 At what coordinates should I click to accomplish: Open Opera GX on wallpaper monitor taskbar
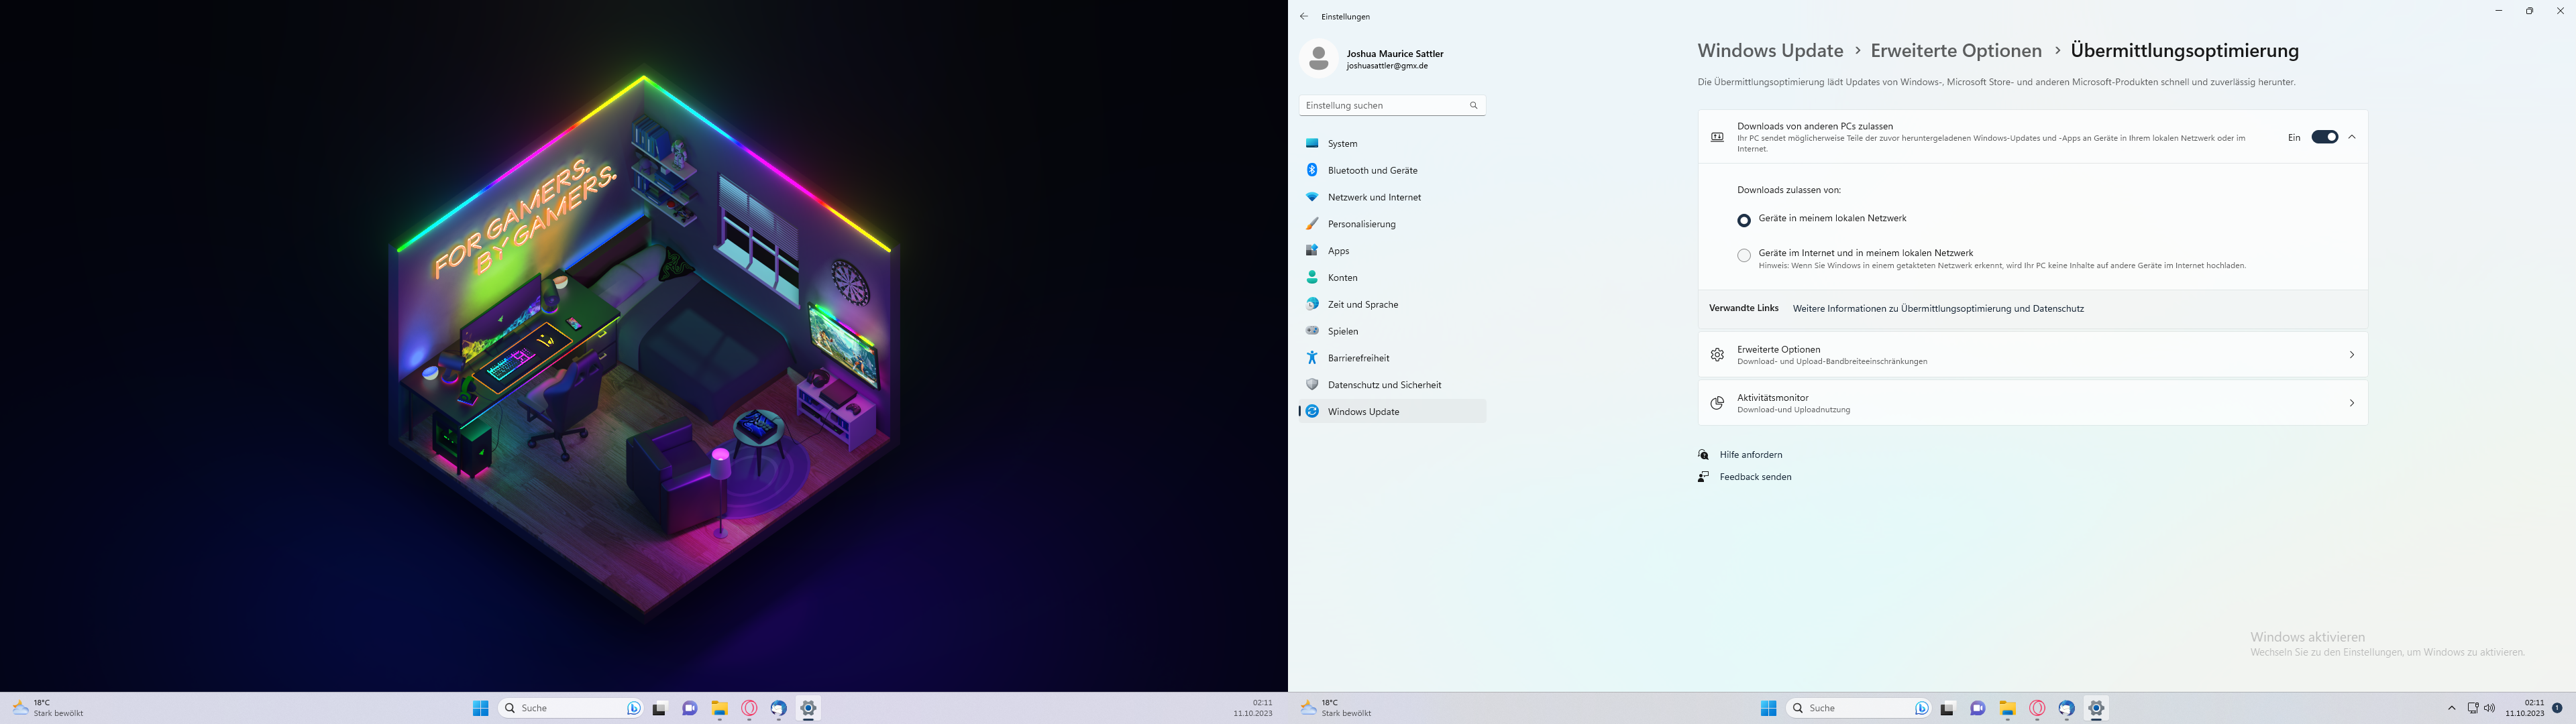click(x=749, y=708)
